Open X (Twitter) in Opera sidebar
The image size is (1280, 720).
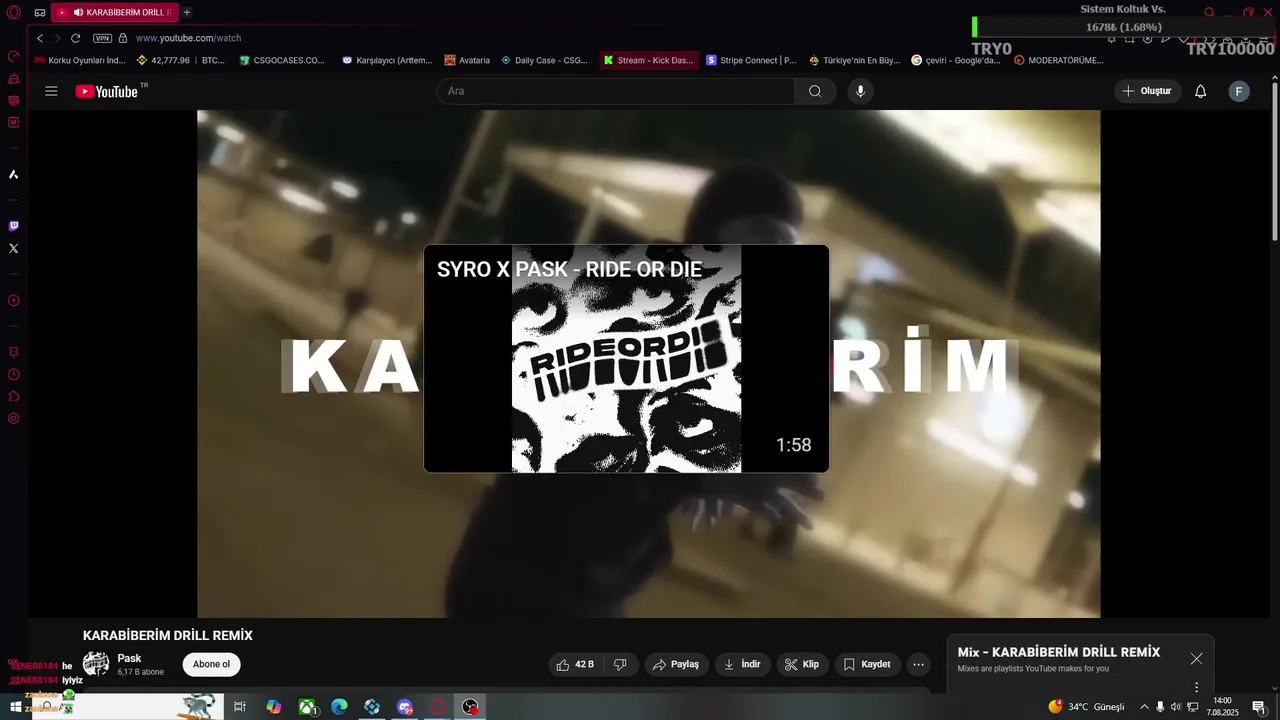point(13,248)
